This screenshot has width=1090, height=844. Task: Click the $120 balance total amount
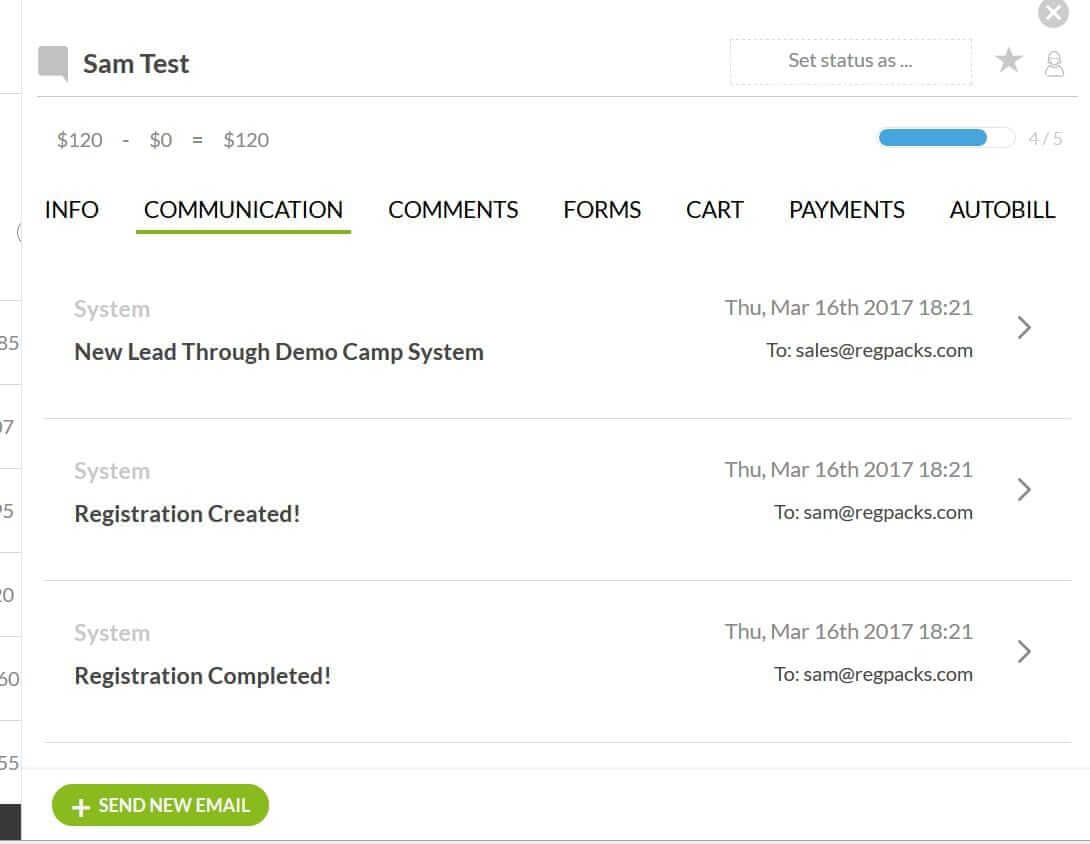click(246, 140)
